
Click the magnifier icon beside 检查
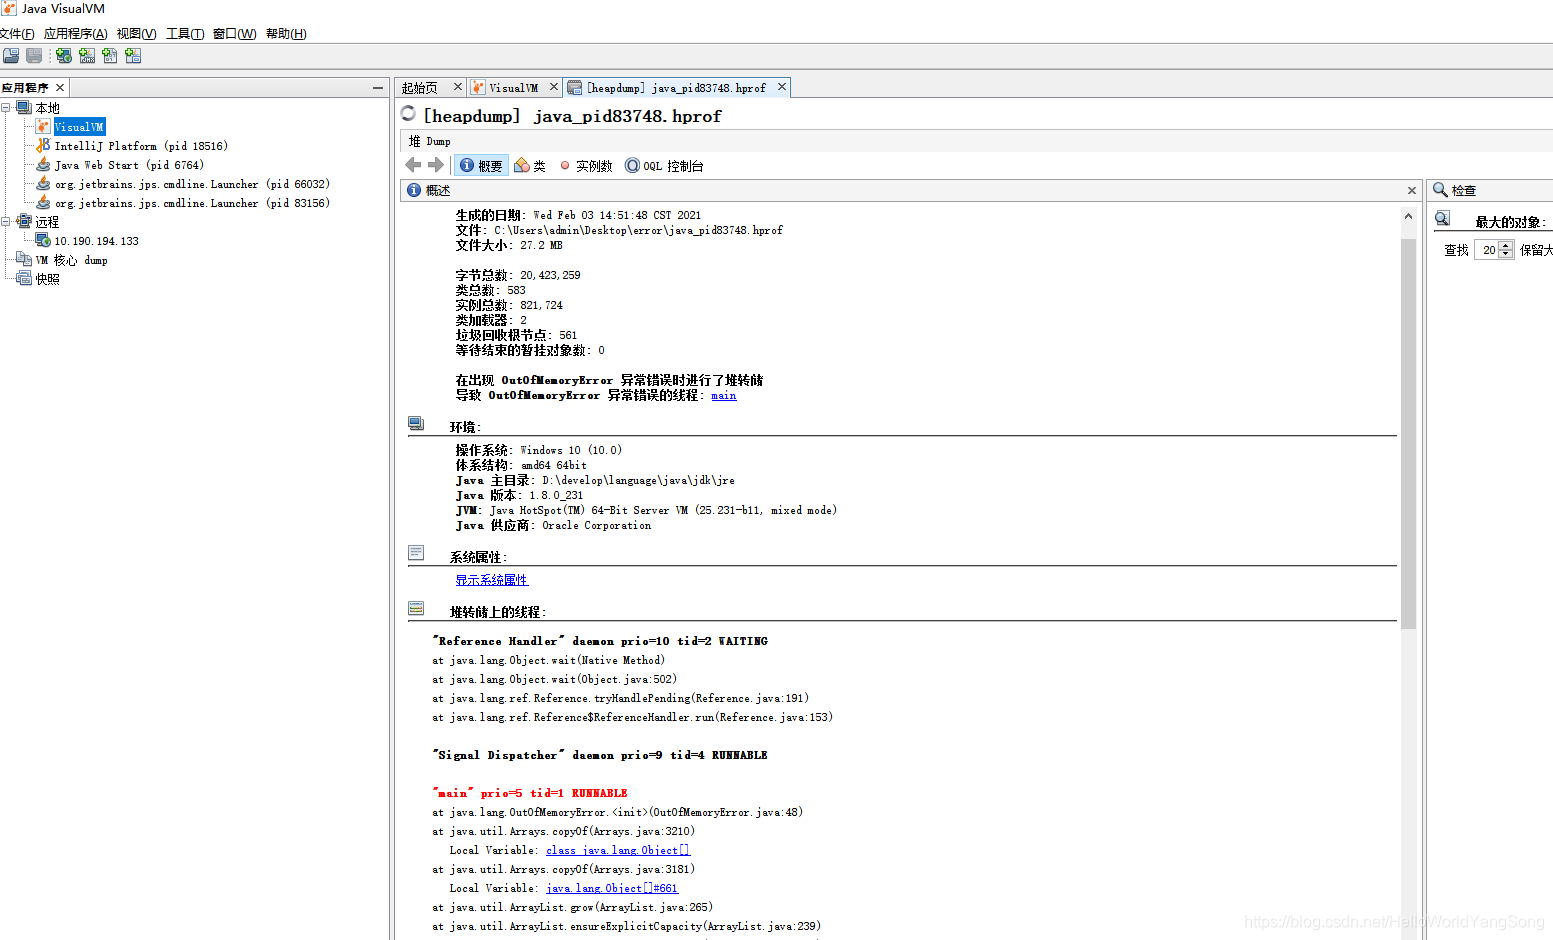(x=1440, y=189)
